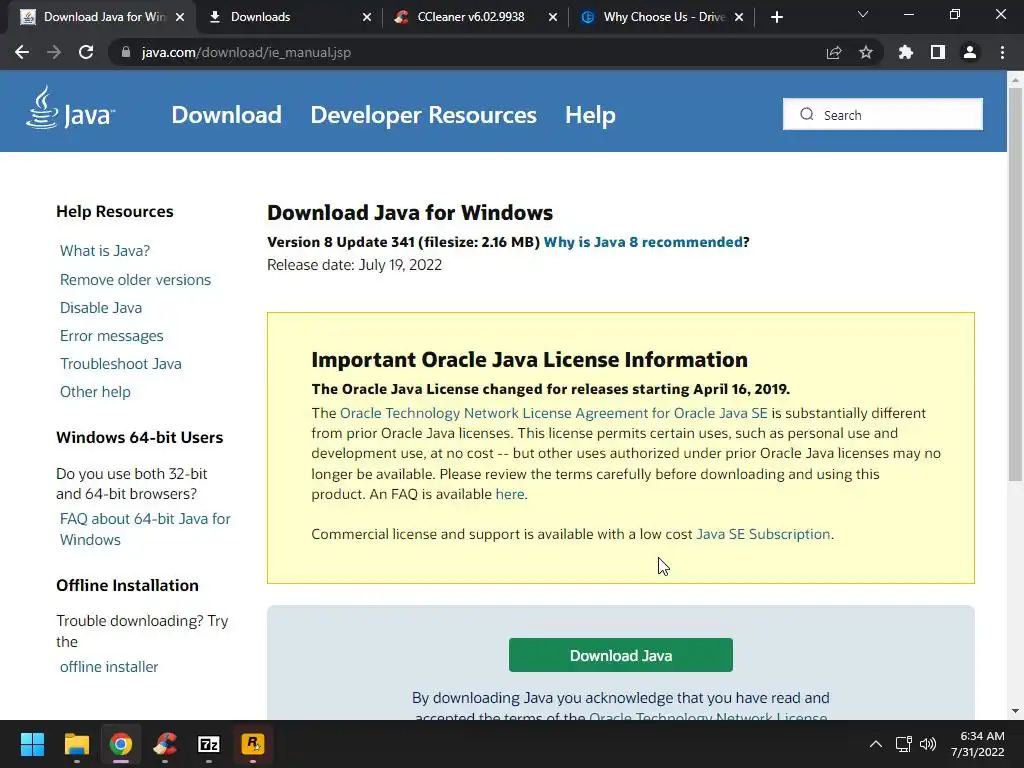This screenshot has width=1024, height=768.
Task: Open the Chrome profile avatar icon
Action: click(970, 52)
